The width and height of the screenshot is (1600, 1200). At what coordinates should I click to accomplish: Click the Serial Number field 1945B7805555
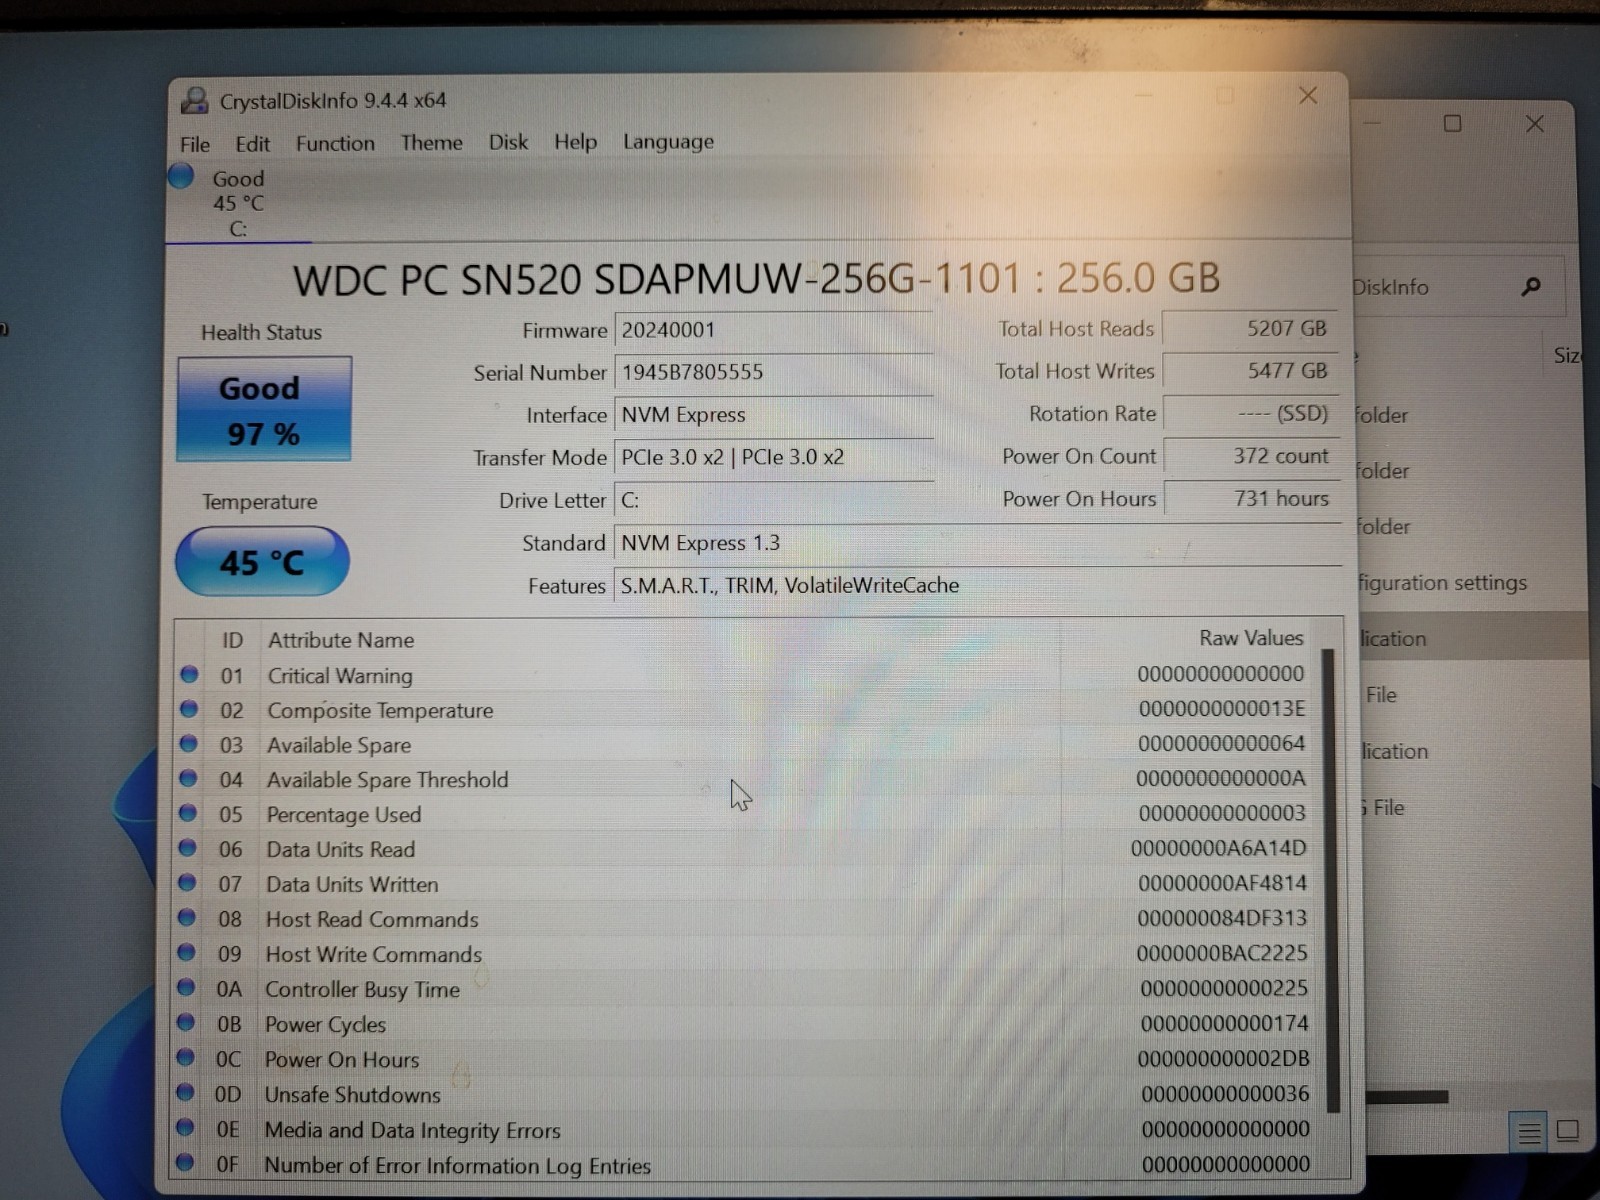774,372
